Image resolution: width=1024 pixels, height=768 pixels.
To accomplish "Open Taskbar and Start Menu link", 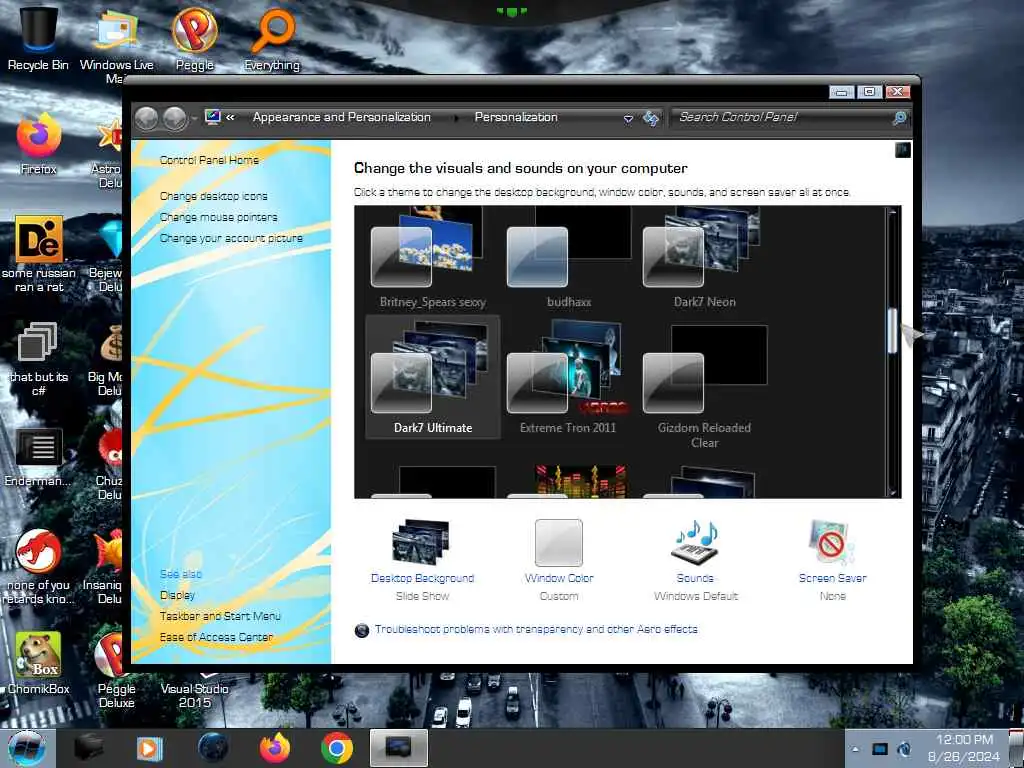I will point(220,616).
